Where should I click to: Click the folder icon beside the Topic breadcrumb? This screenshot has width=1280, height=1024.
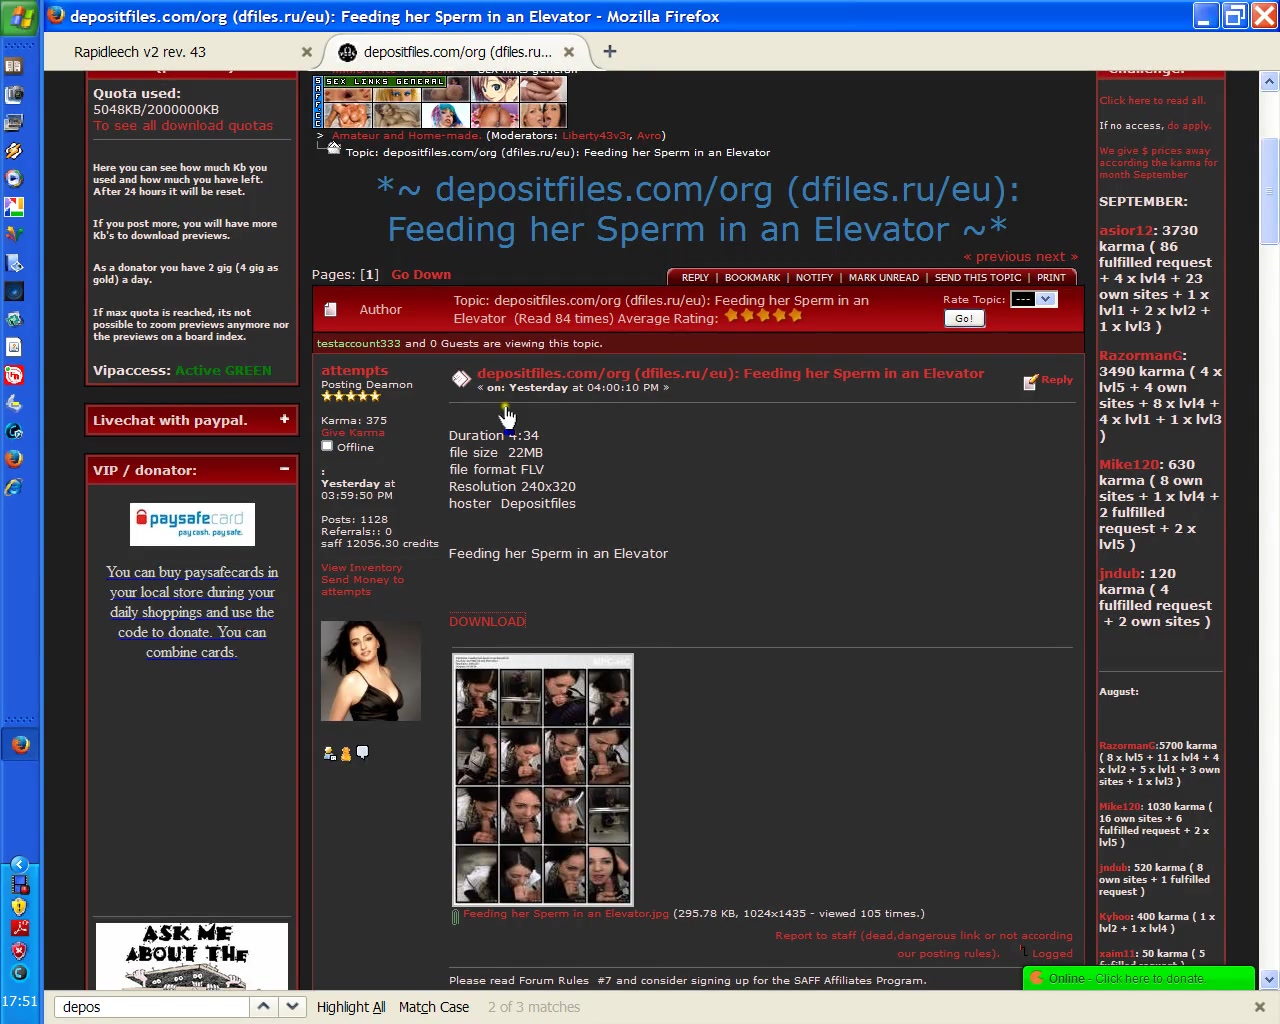334,147
